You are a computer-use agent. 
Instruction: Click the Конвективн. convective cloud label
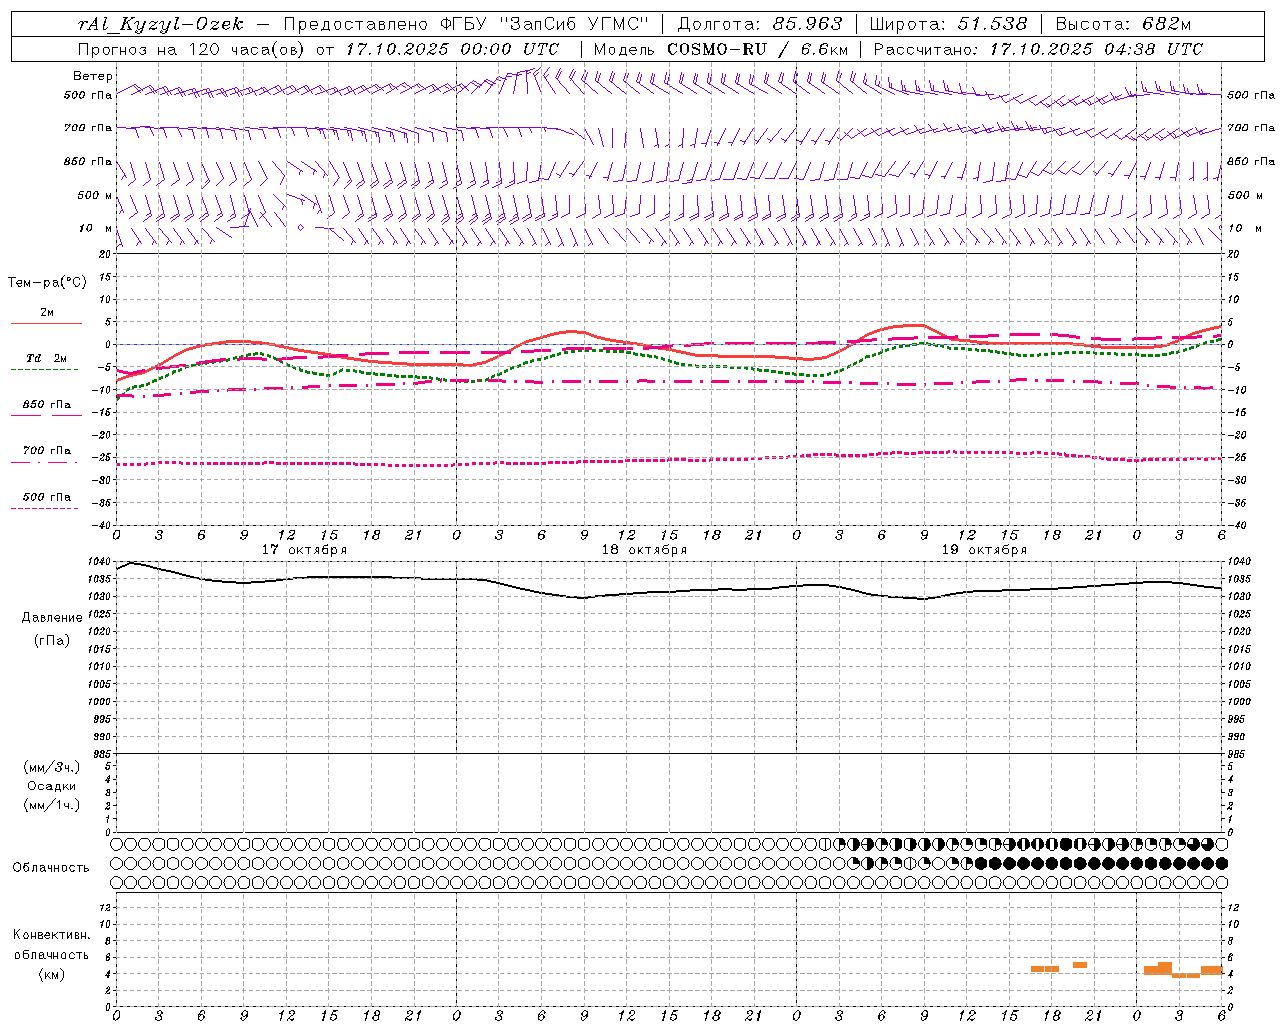(x=52, y=935)
